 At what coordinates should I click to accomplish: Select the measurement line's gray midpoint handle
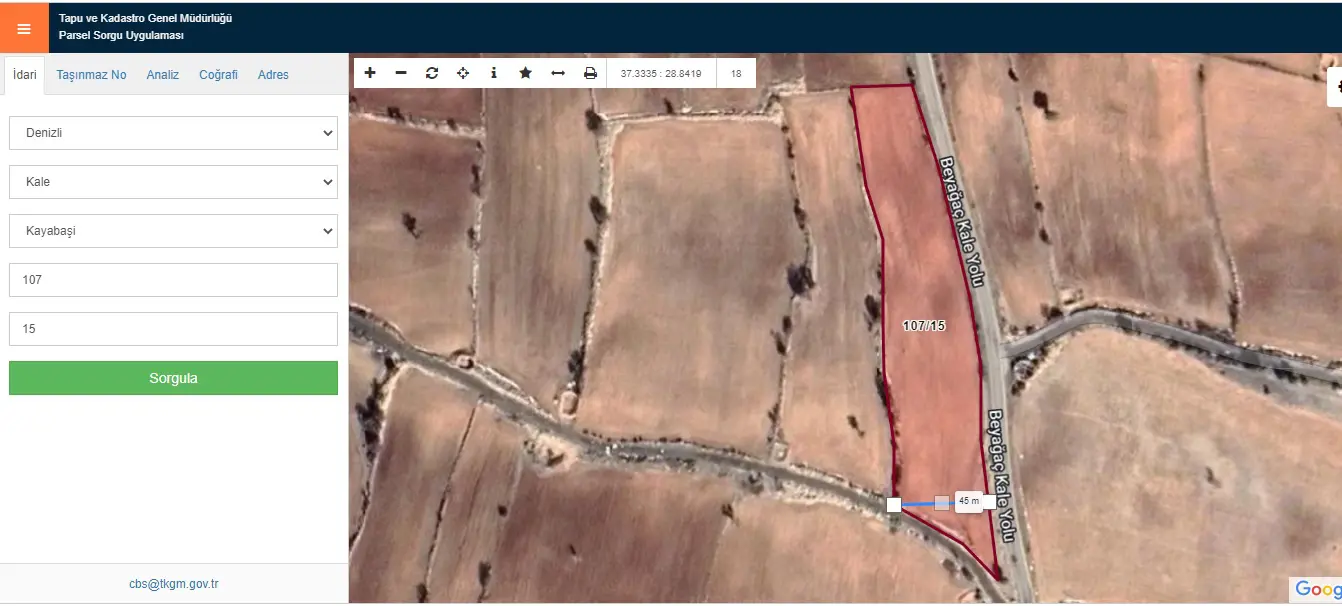pos(941,503)
